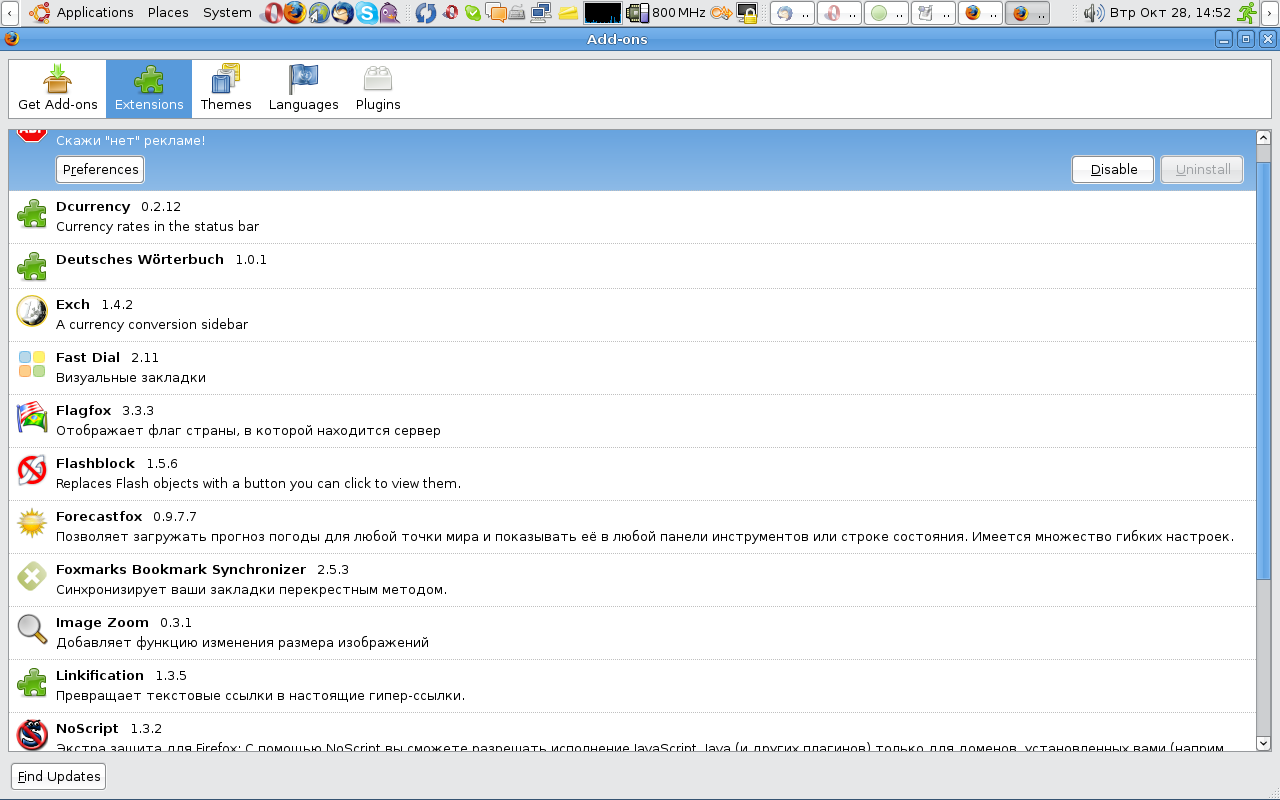1280x800 pixels.
Task: Click the Fast Dial colored squares icon
Action: click(32, 364)
